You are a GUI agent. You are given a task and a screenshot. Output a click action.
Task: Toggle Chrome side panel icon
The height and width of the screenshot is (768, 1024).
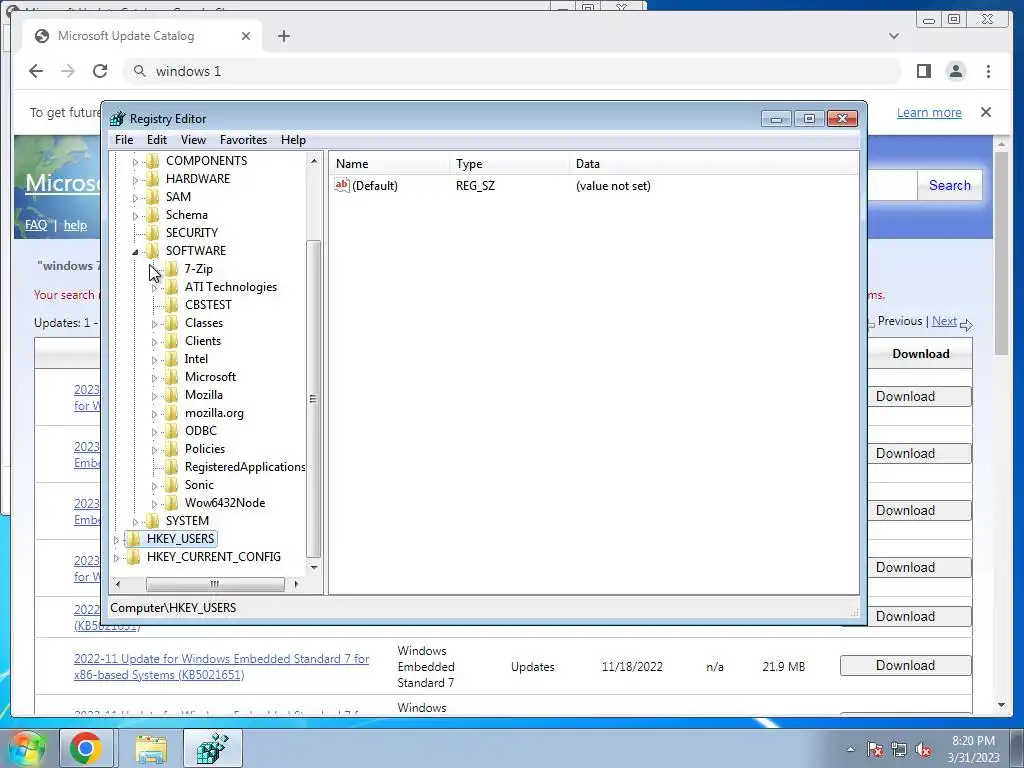[x=923, y=71]
